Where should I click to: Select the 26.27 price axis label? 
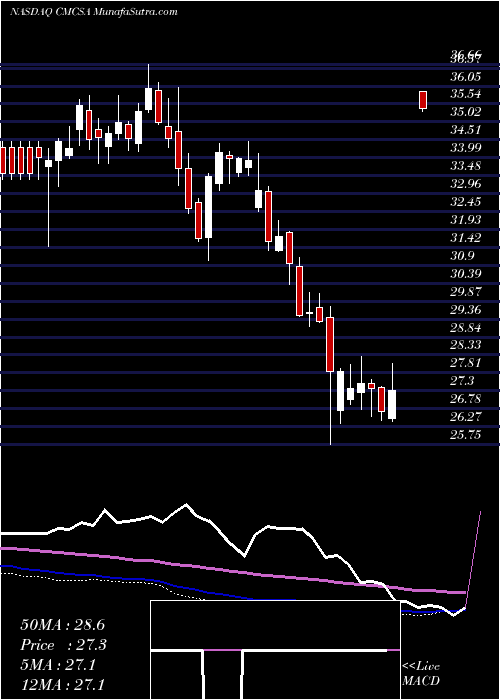point(466,417)
